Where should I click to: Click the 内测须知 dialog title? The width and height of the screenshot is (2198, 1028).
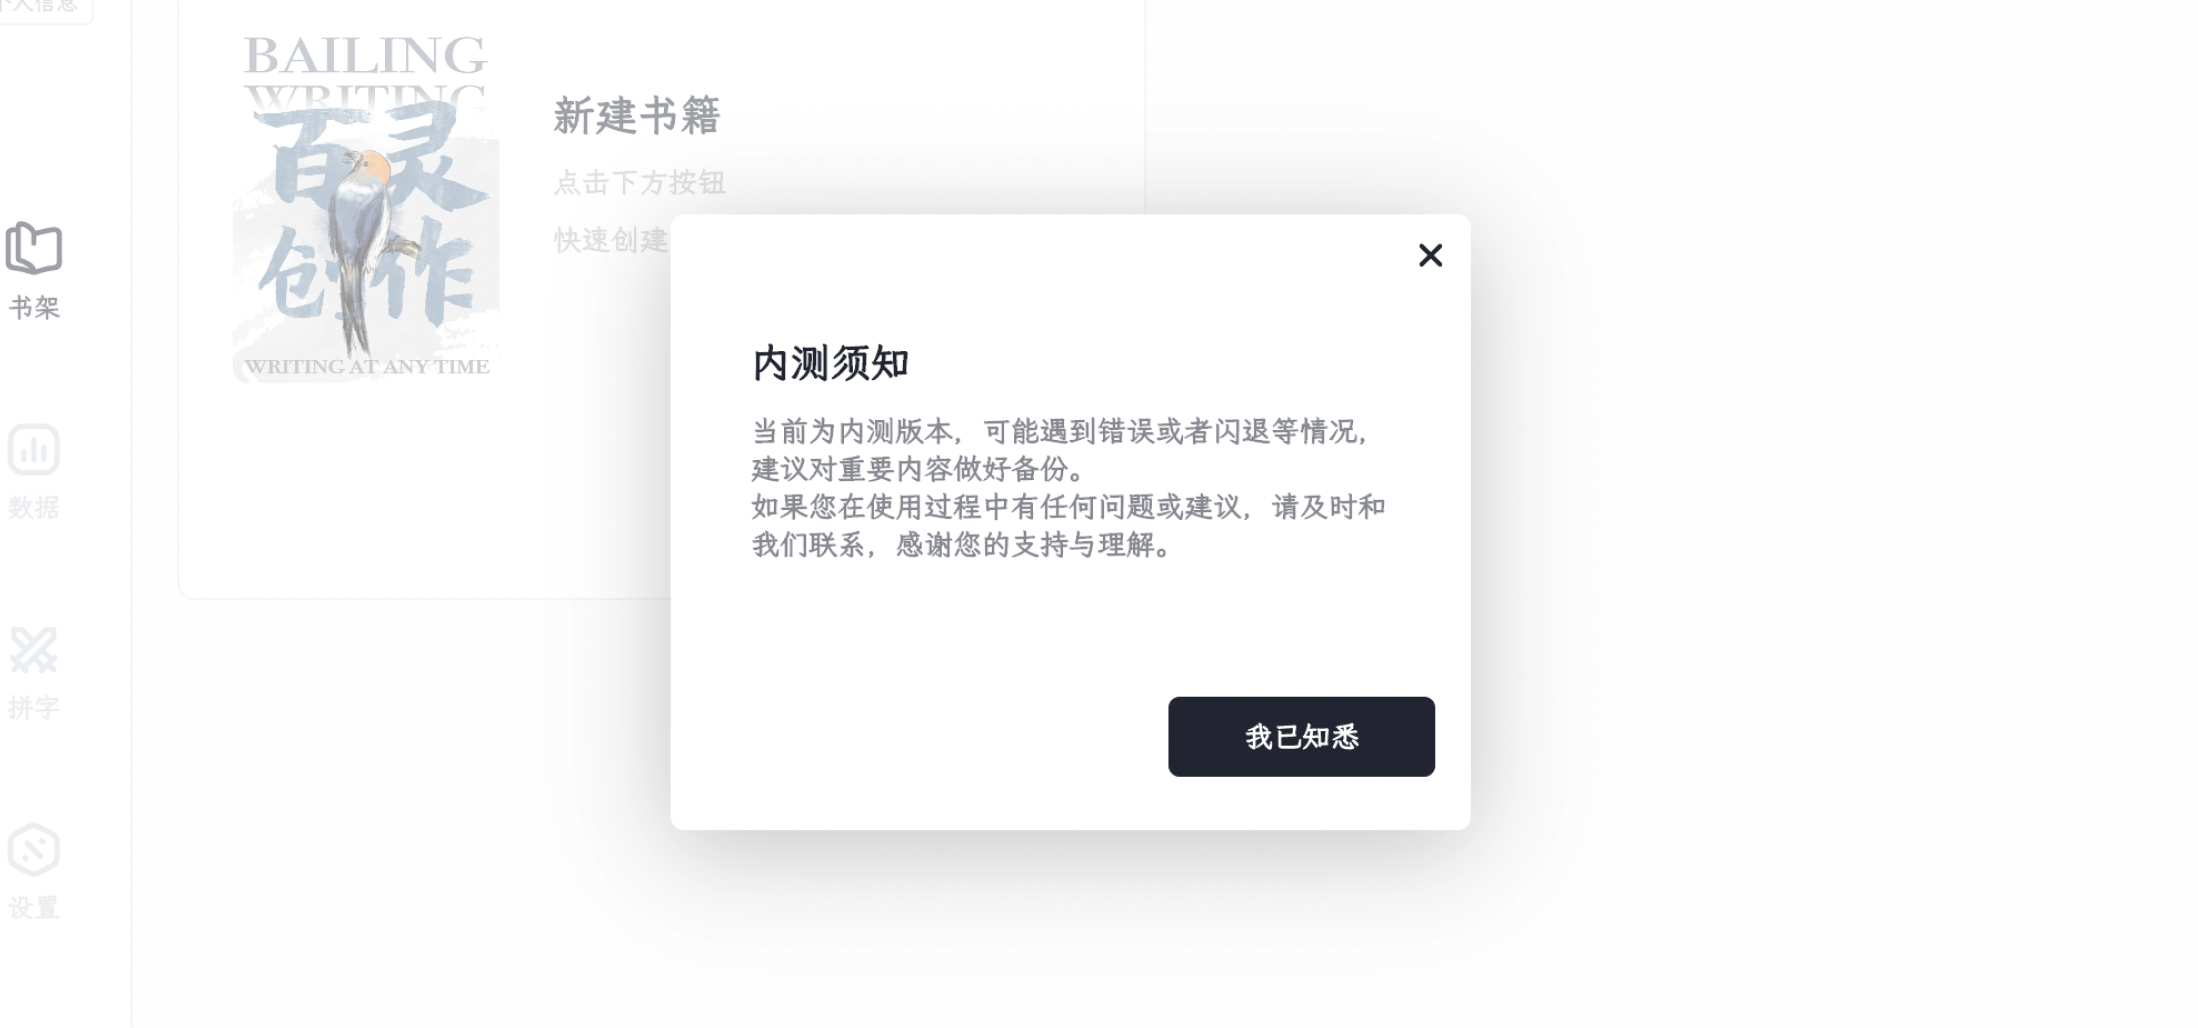click(x=830, y=363)
